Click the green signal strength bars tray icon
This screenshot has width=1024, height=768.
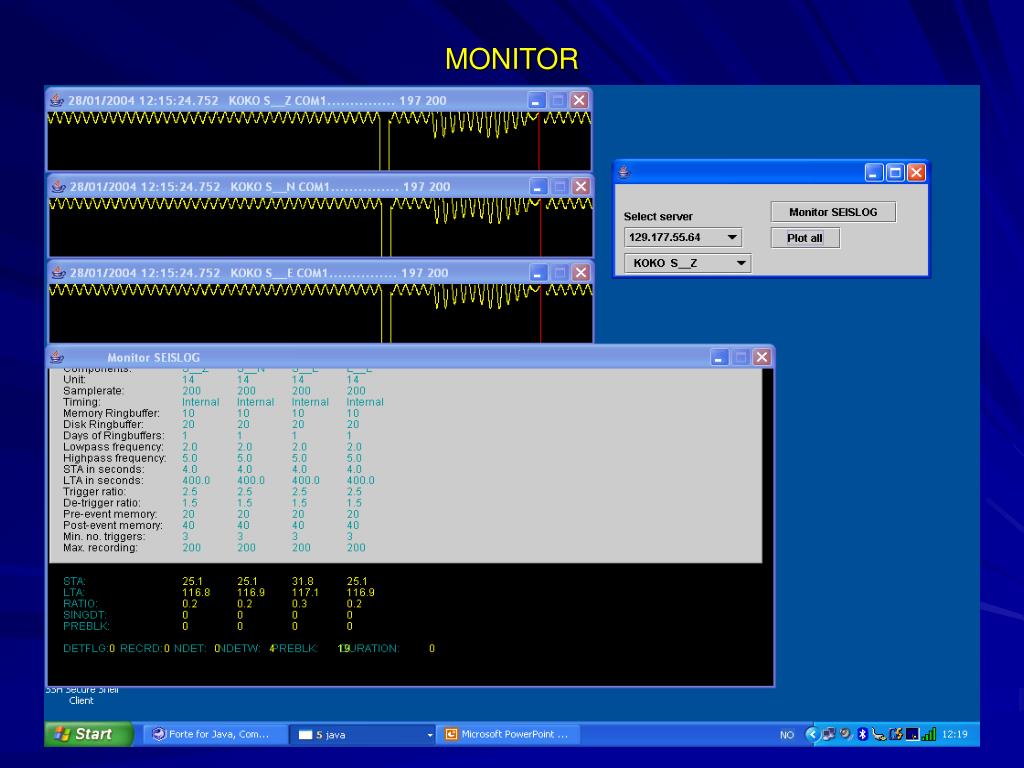point(929,734)
